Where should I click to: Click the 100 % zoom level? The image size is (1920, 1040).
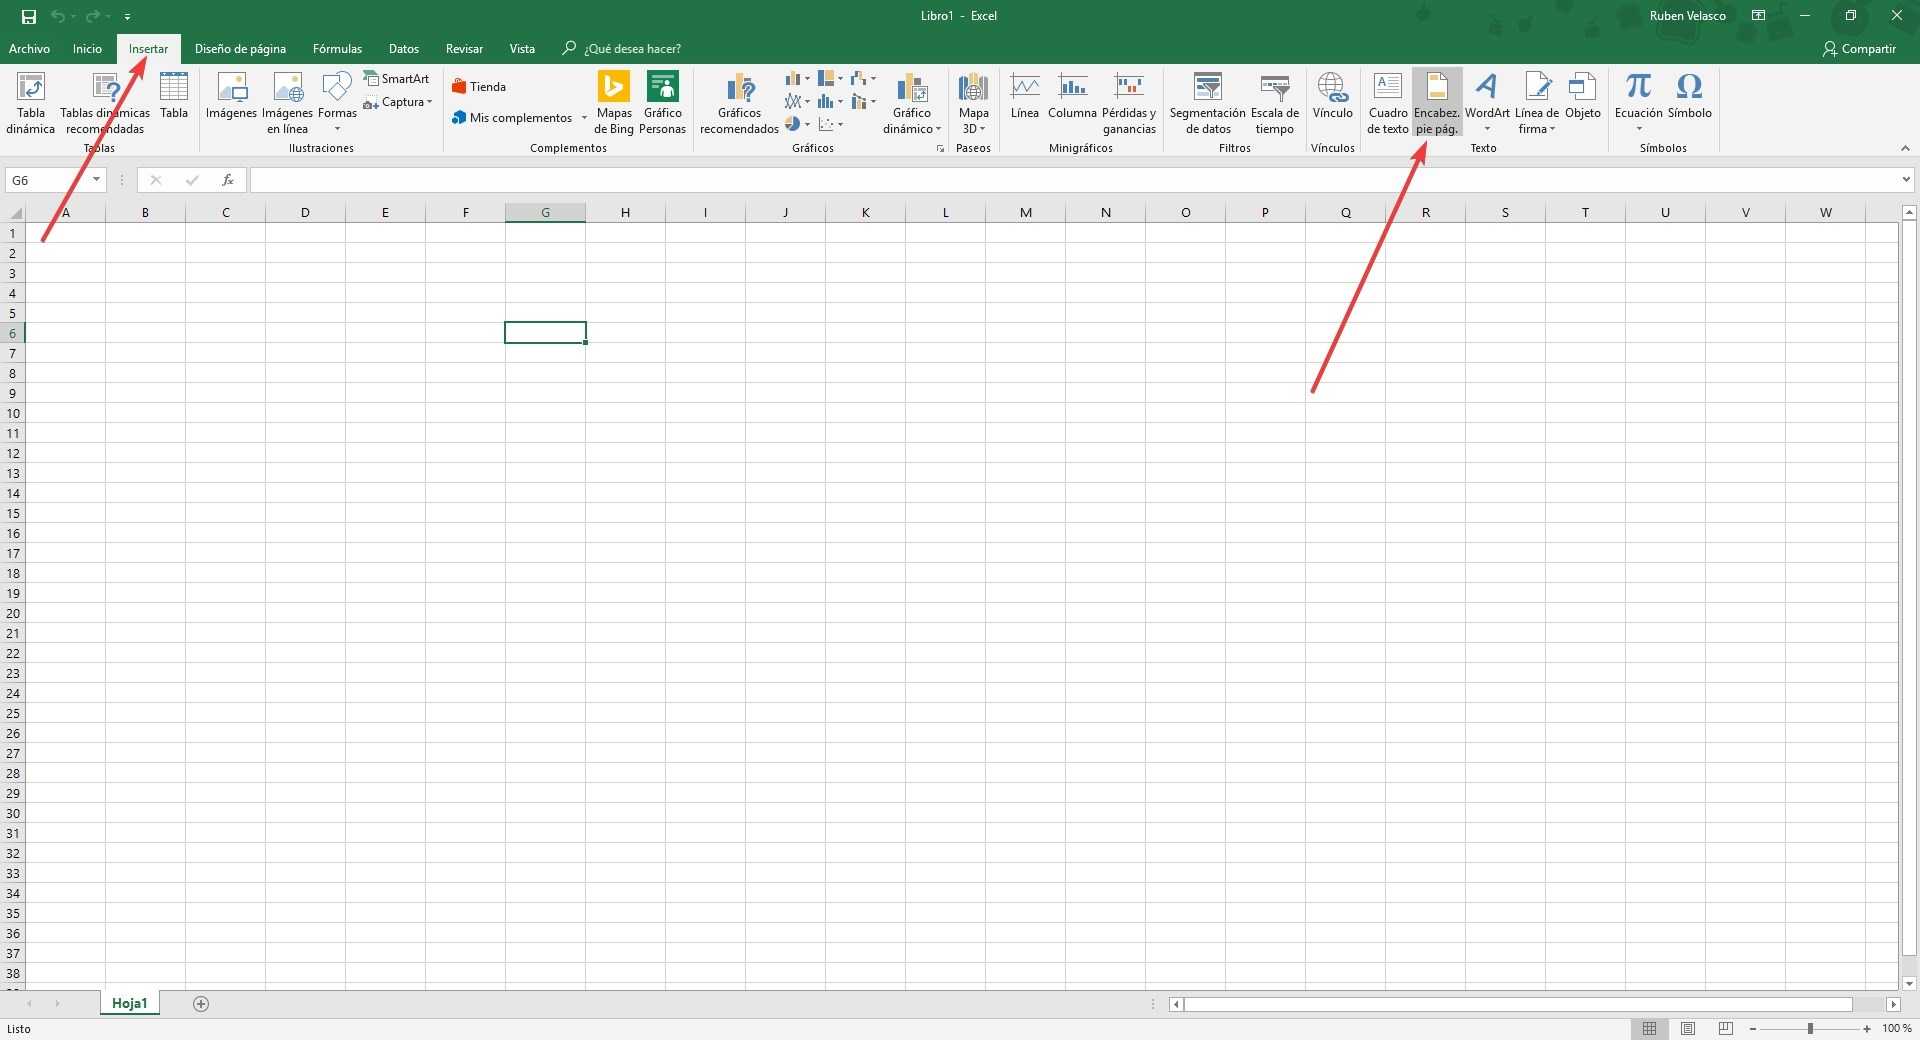coord(1897,1028)
